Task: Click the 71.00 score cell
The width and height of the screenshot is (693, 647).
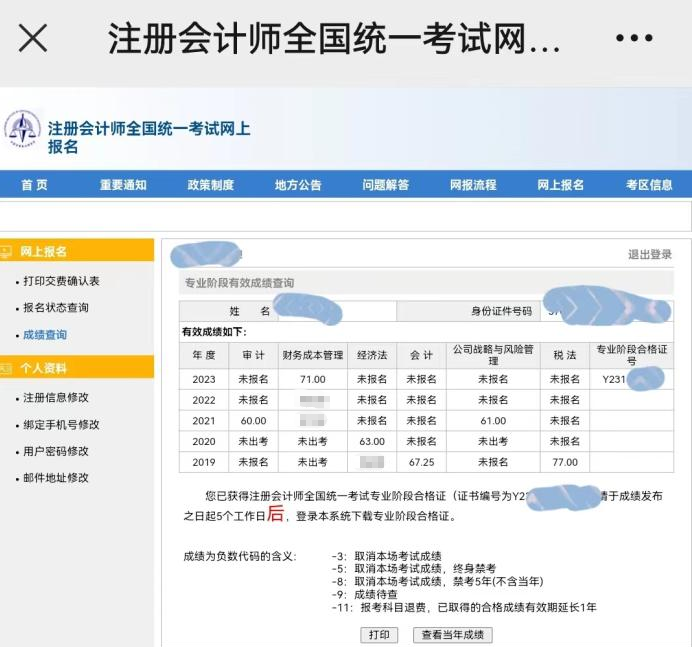Action: coord(312,379)
